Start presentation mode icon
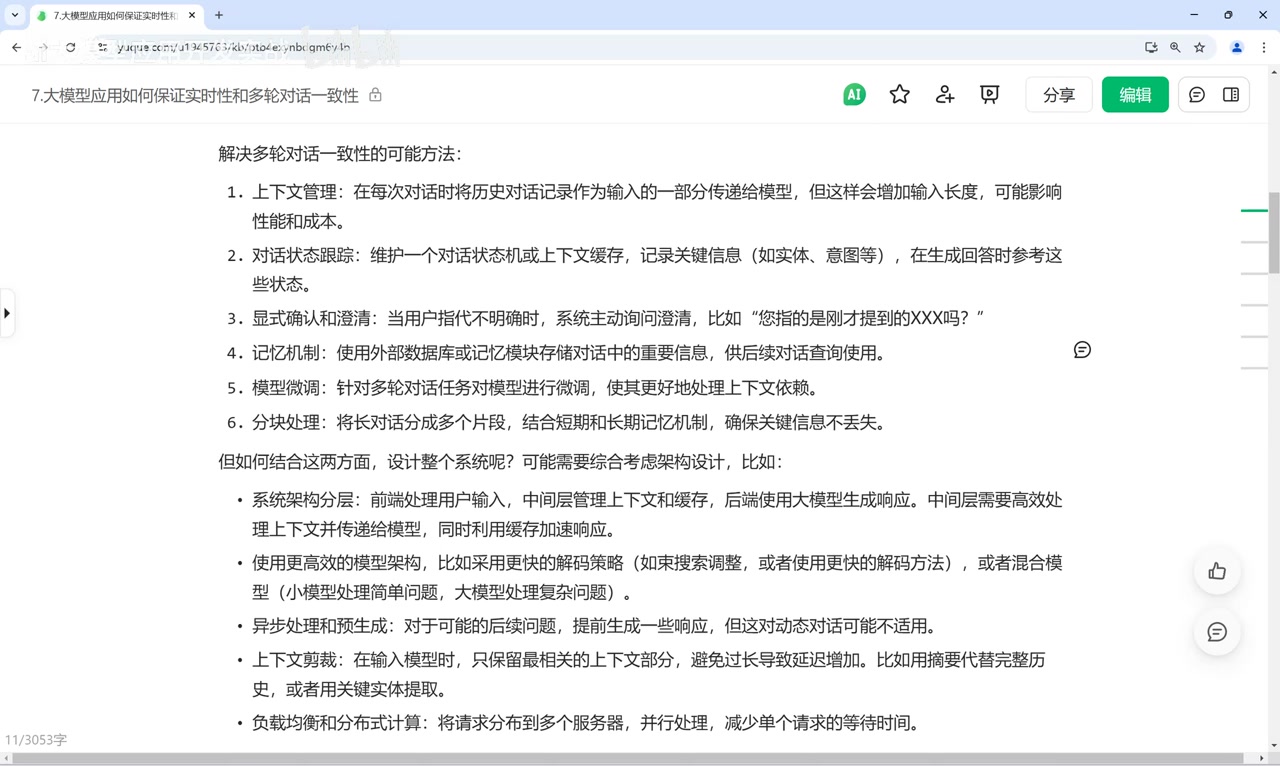 click(x=990, y=95)
